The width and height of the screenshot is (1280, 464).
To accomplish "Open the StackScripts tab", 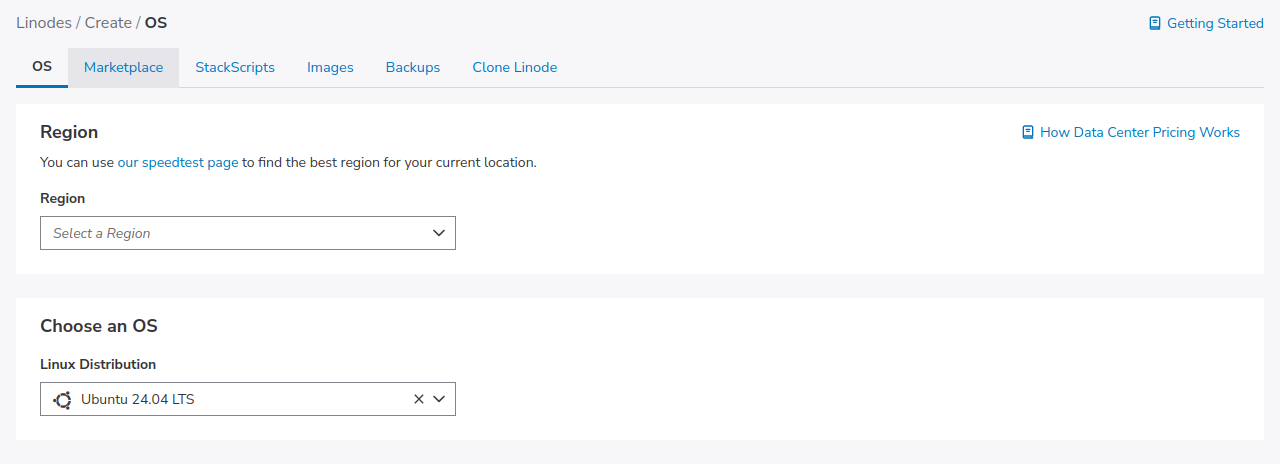I will coord(235,68).
